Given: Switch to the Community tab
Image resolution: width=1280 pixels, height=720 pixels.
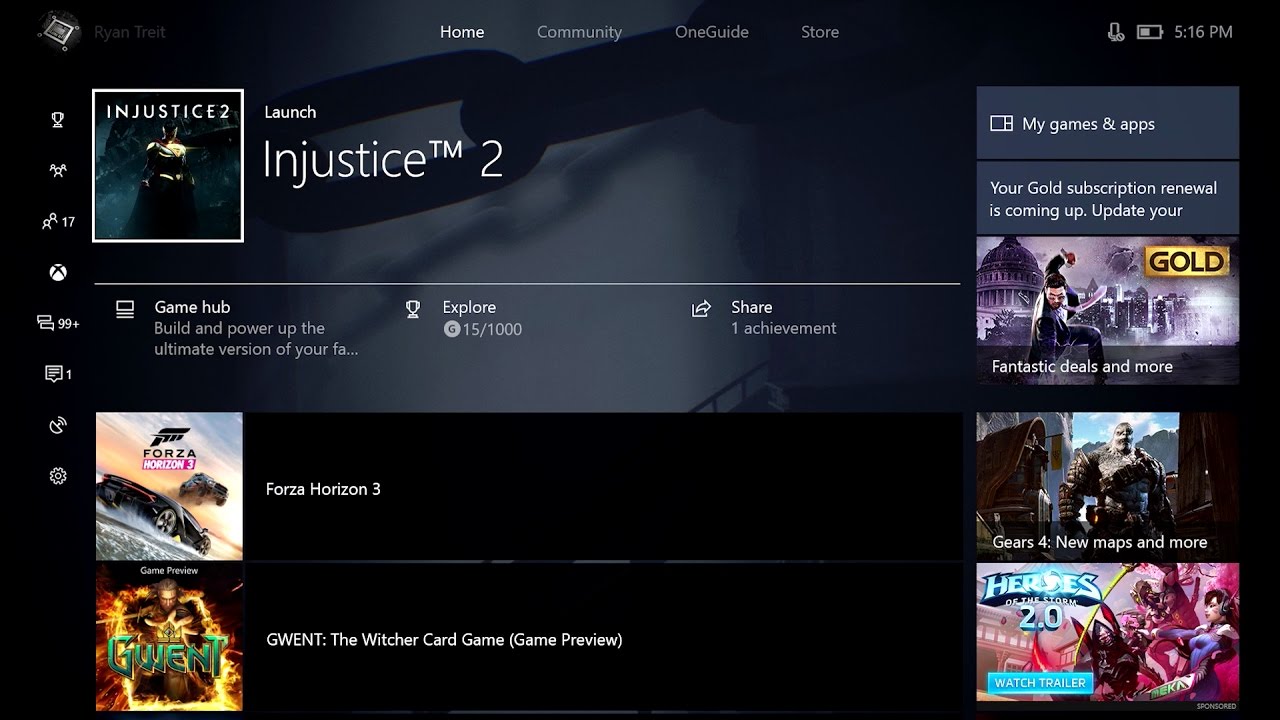Looking at the screenshot, I should pyautogui.click(x=579, y=32).
